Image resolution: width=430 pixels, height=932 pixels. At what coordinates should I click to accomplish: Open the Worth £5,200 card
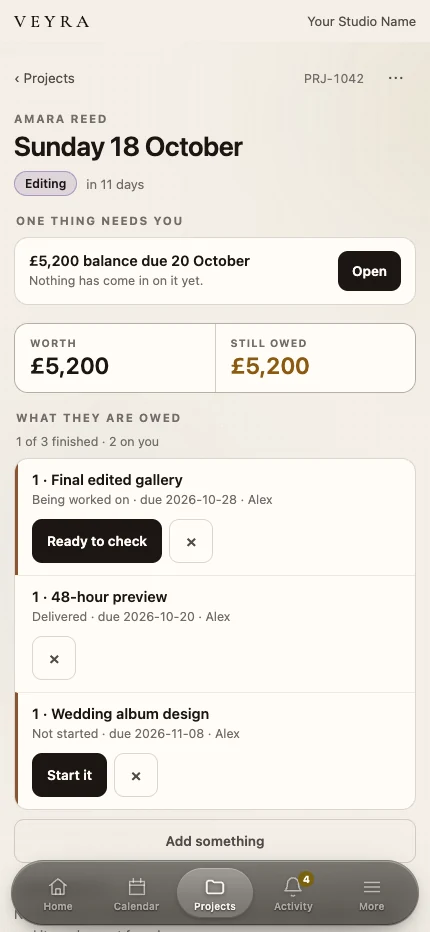[115, 358]
